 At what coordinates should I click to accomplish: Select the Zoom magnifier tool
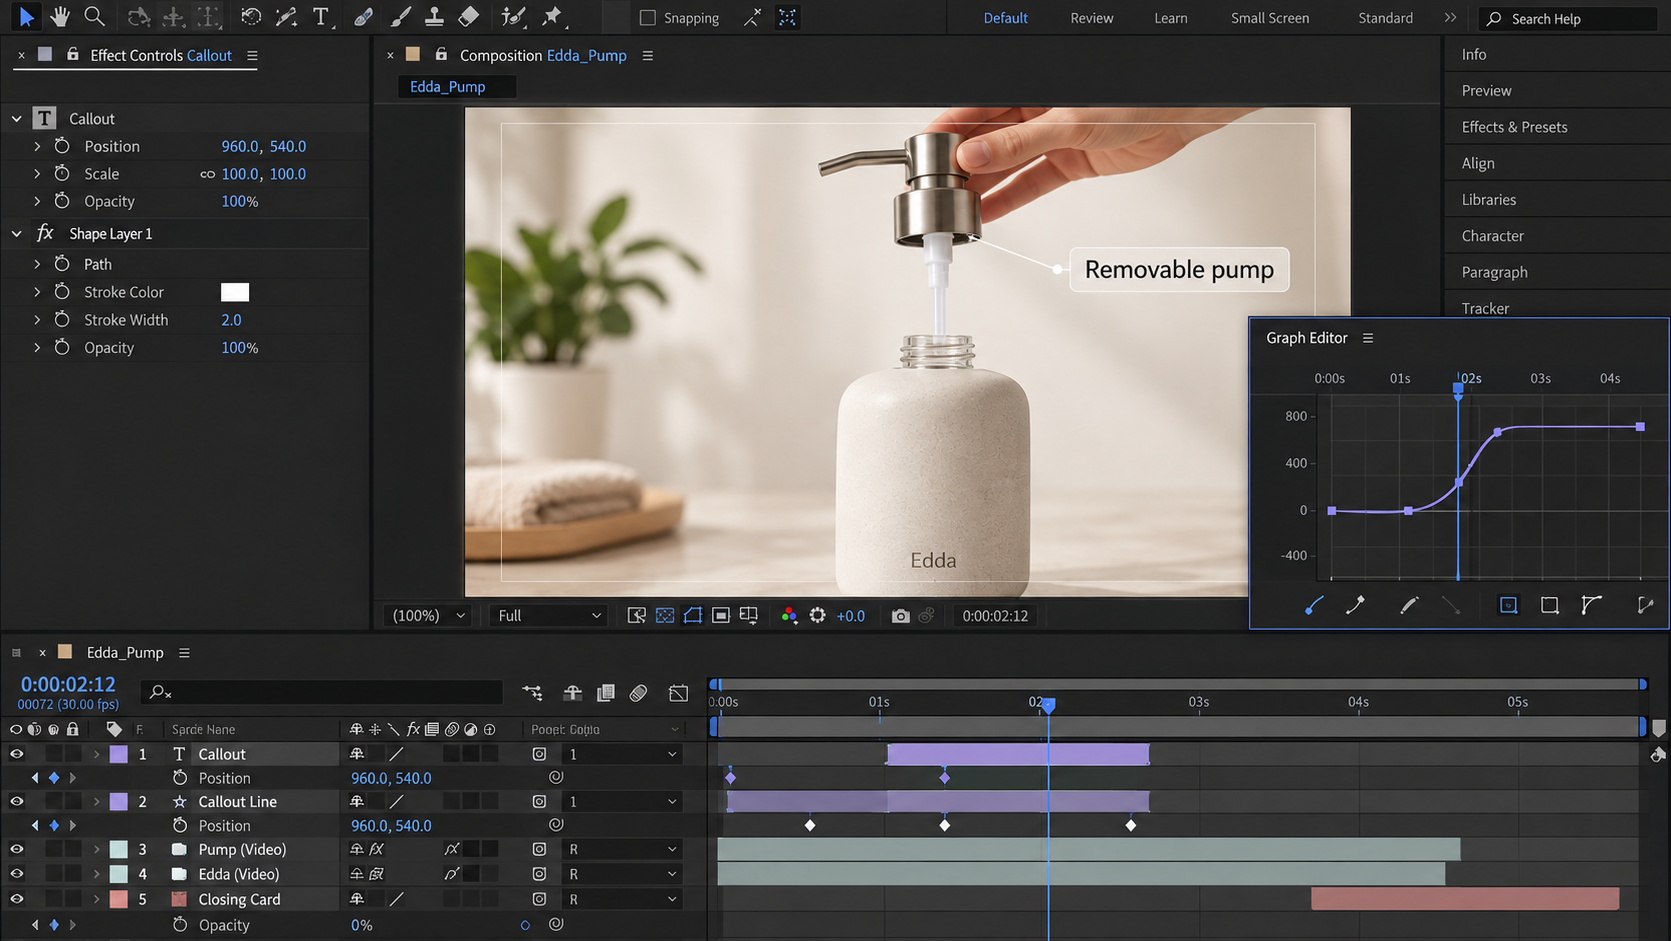(x=94, y=17)
